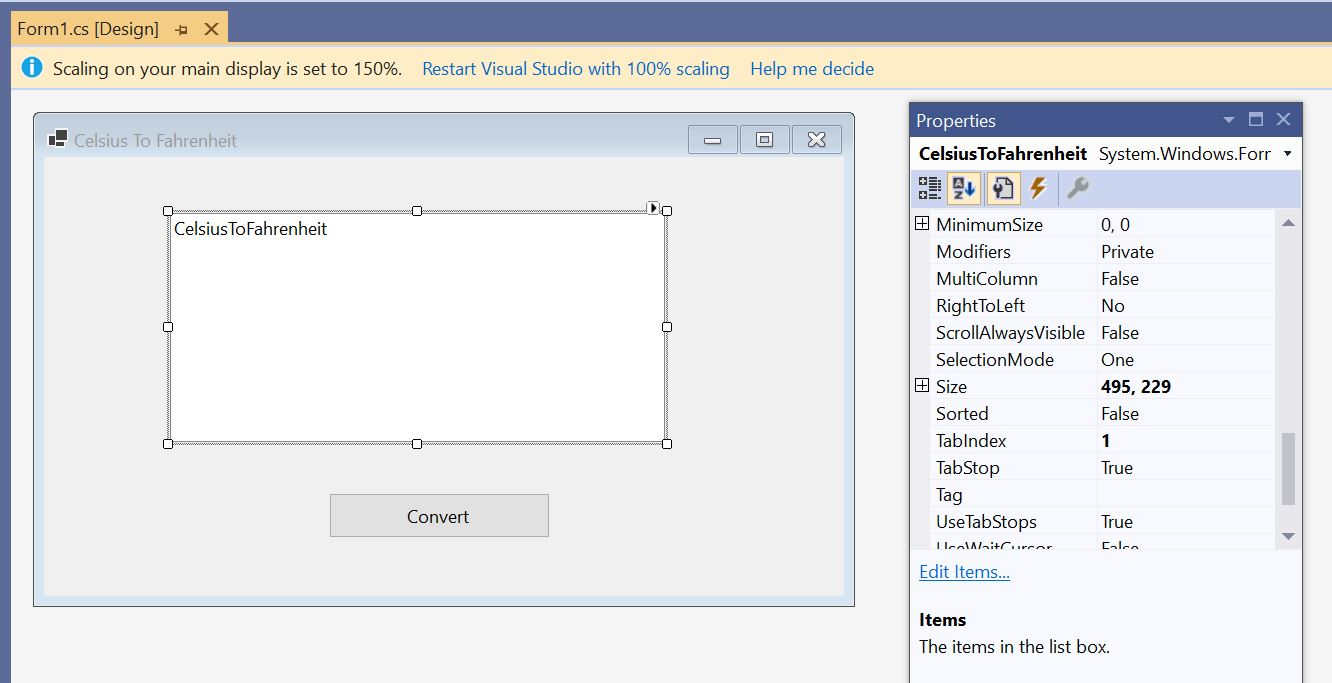Open the Events view with the lightning icon
1332x683 pixels.
(1038, 187)
